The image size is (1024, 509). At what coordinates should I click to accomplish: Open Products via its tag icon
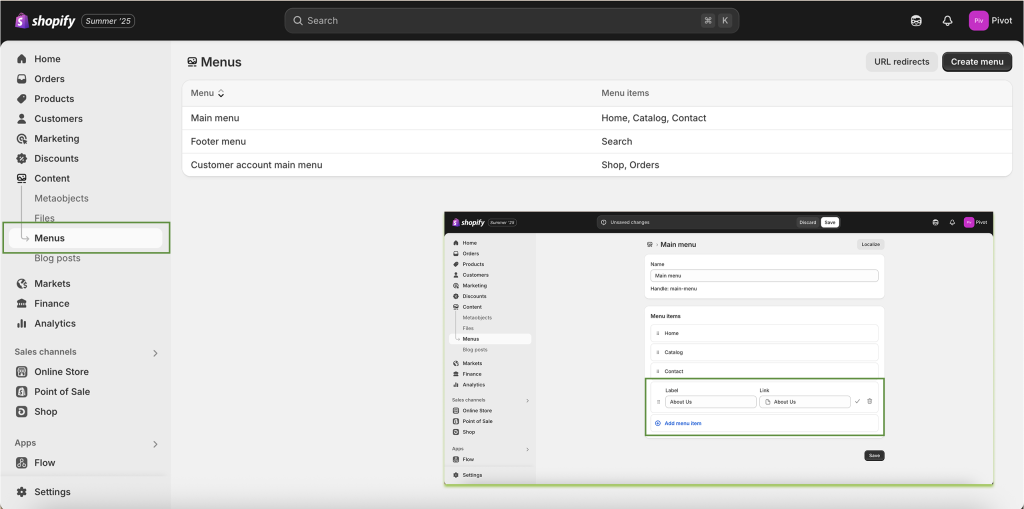[22, 99]
